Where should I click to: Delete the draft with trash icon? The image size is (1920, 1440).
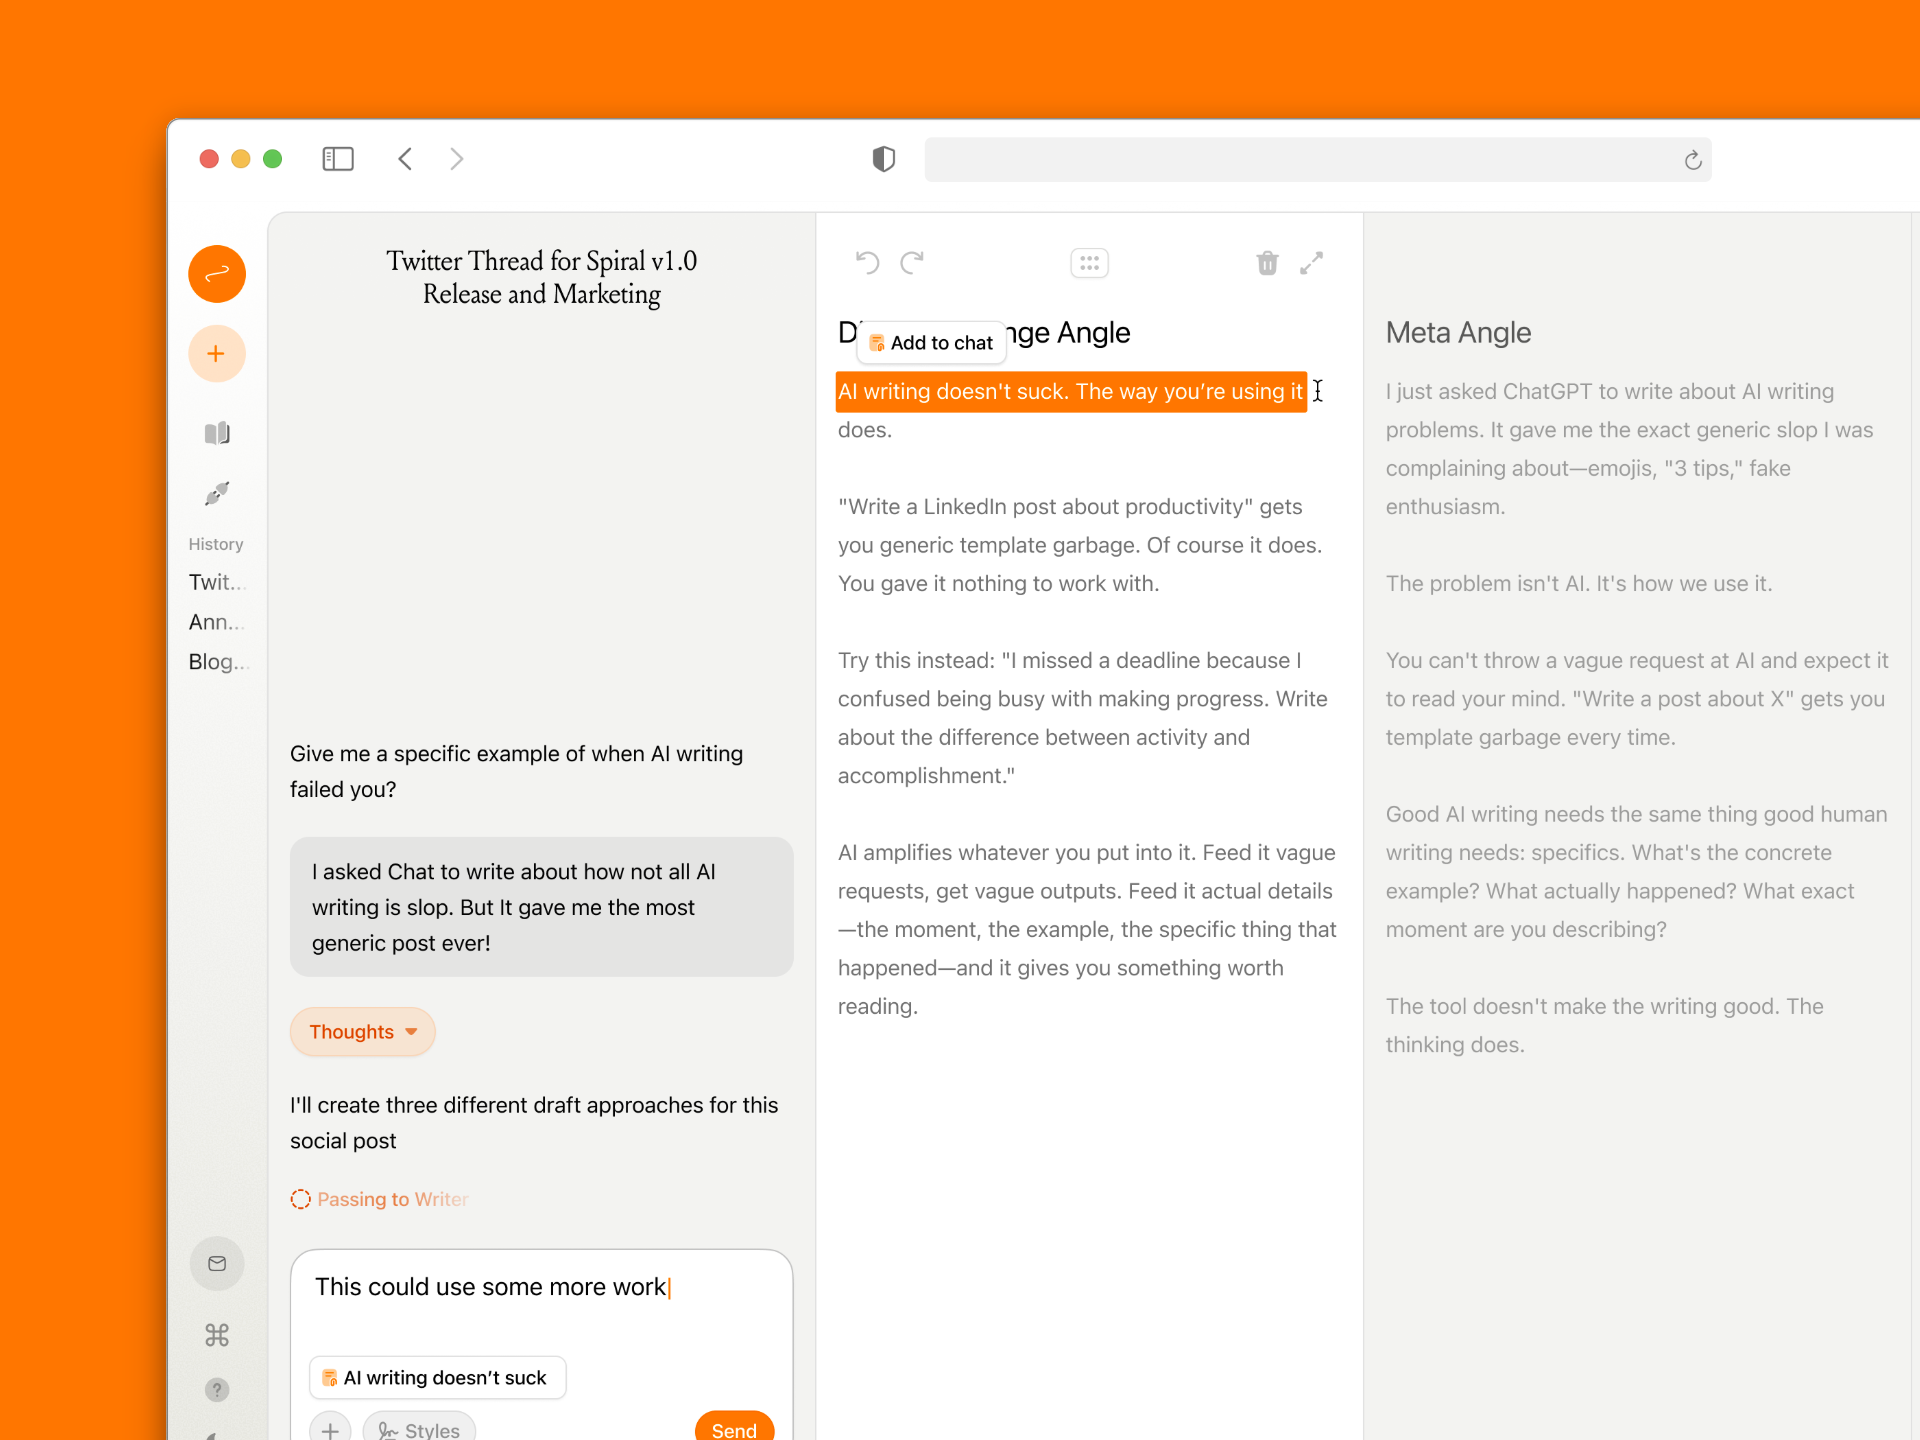pos(1267,263)
